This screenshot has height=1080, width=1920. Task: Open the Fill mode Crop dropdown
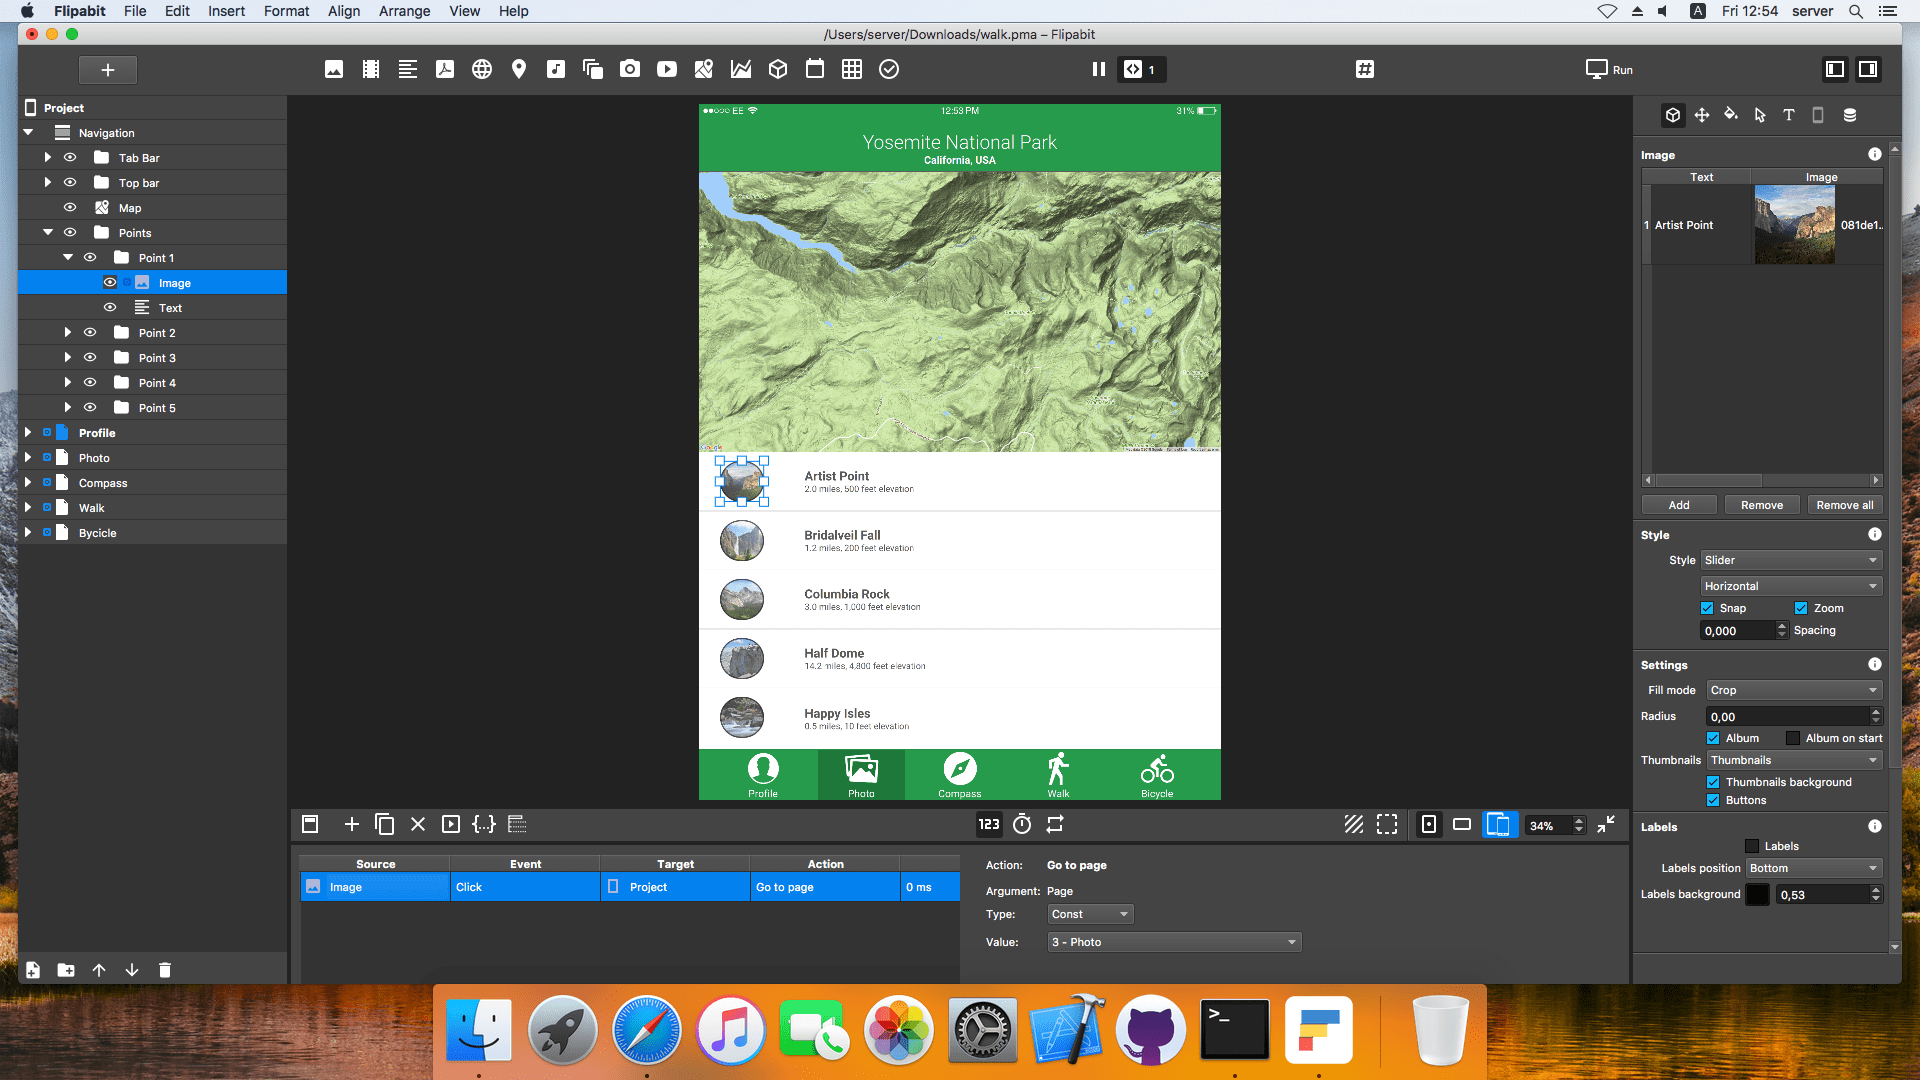[x=1795, y=690]
